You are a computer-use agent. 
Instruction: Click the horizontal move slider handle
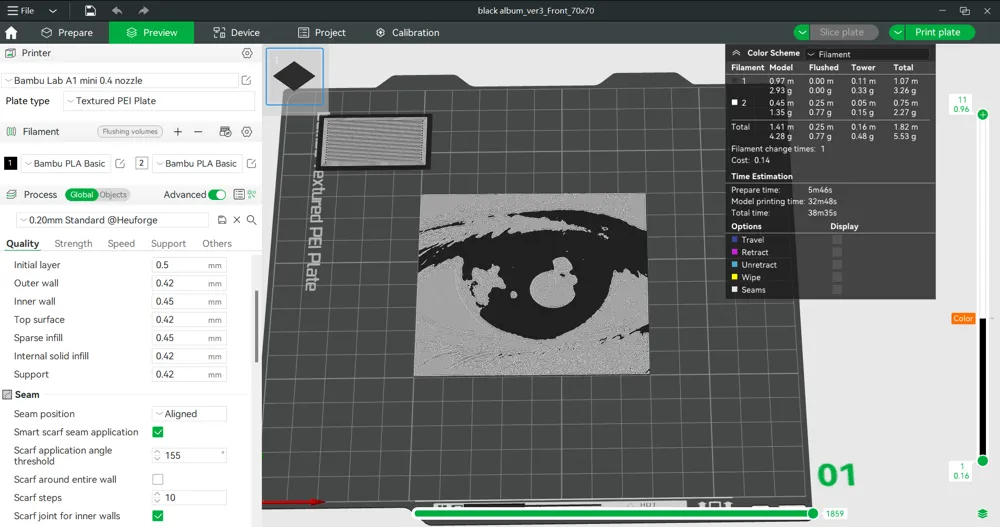tap(812, 513)
